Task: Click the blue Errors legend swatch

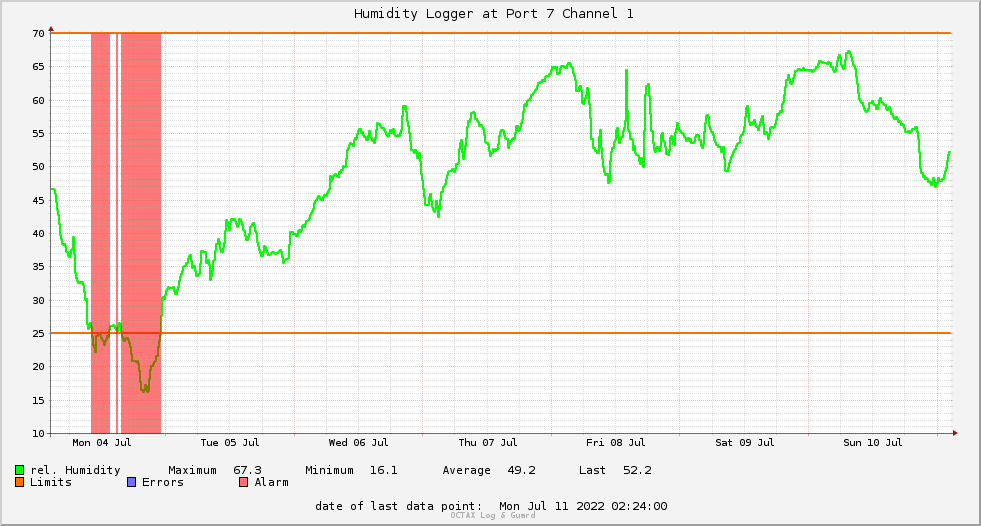Action: pos(131,482)
